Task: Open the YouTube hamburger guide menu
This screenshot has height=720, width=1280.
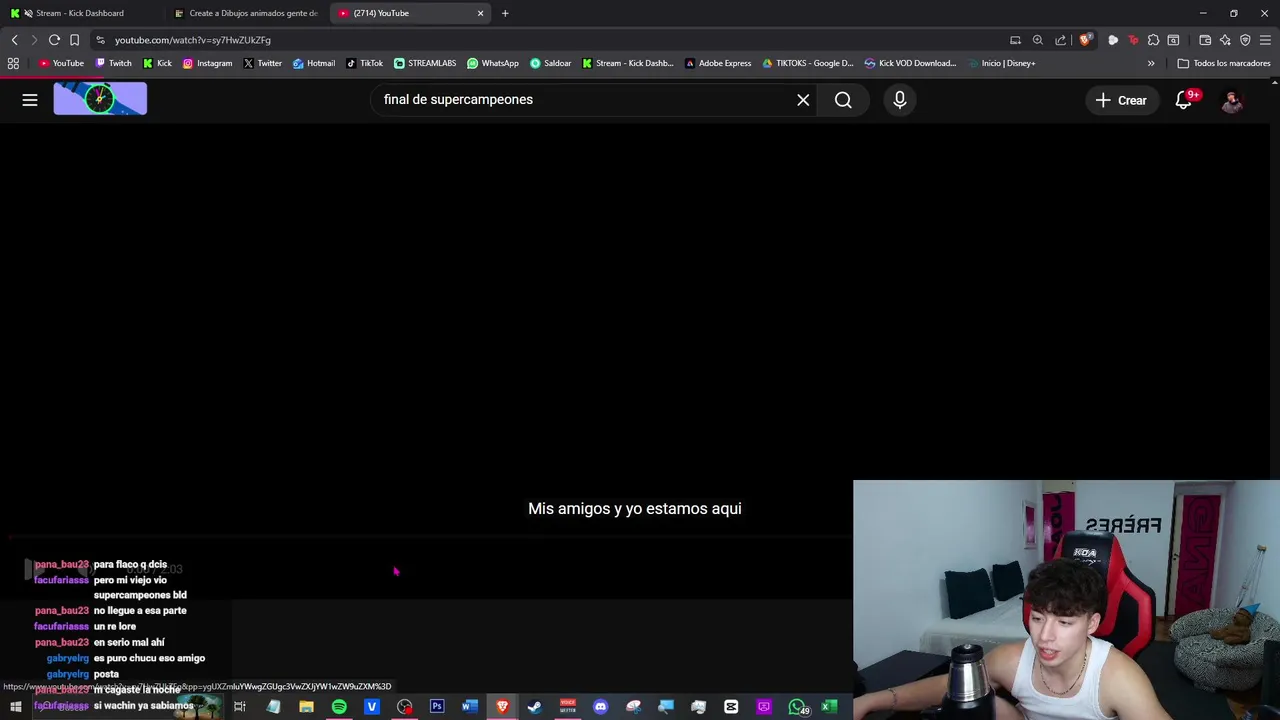Action: pyautogui.click(x=30, y=100)
